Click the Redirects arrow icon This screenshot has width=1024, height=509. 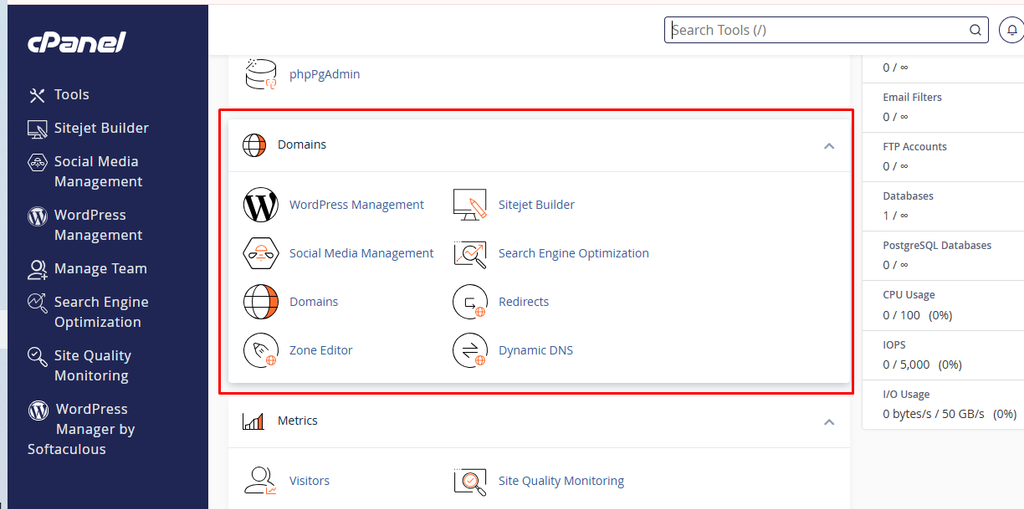470,302
